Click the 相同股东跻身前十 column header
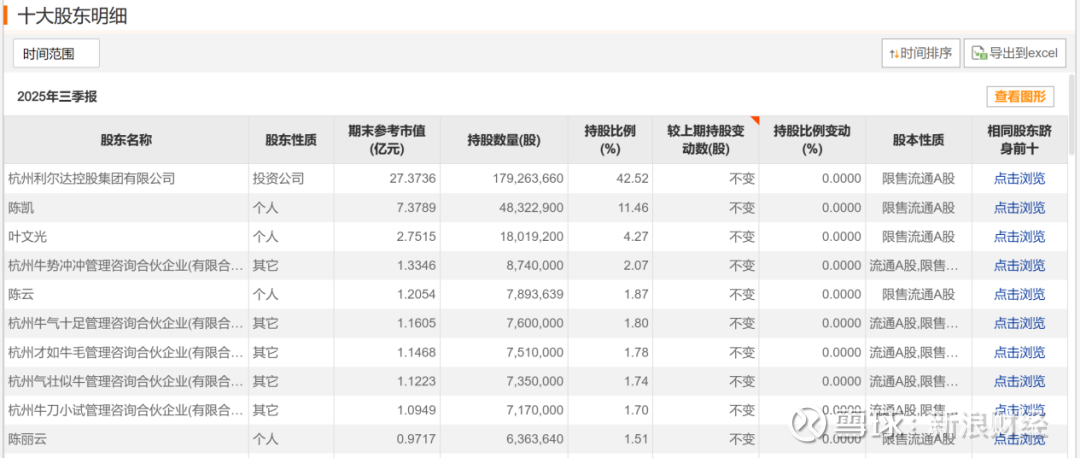The width and height of the screenshot is (1080, 458). point(1019,140)
